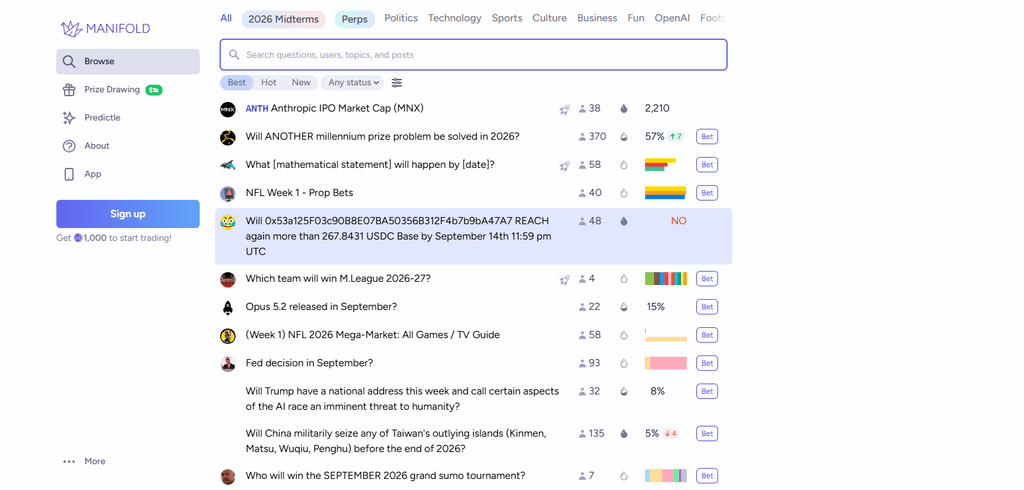Switch to the Politics topic

coord(401,18)
